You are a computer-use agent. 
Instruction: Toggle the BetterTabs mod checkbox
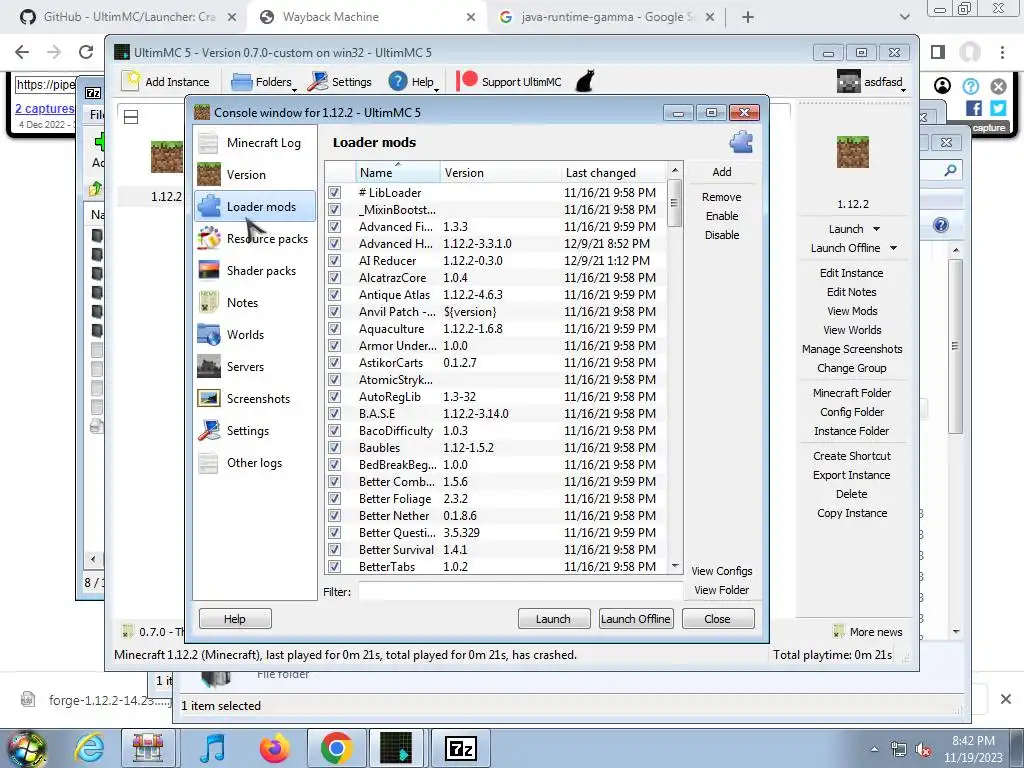334,566
